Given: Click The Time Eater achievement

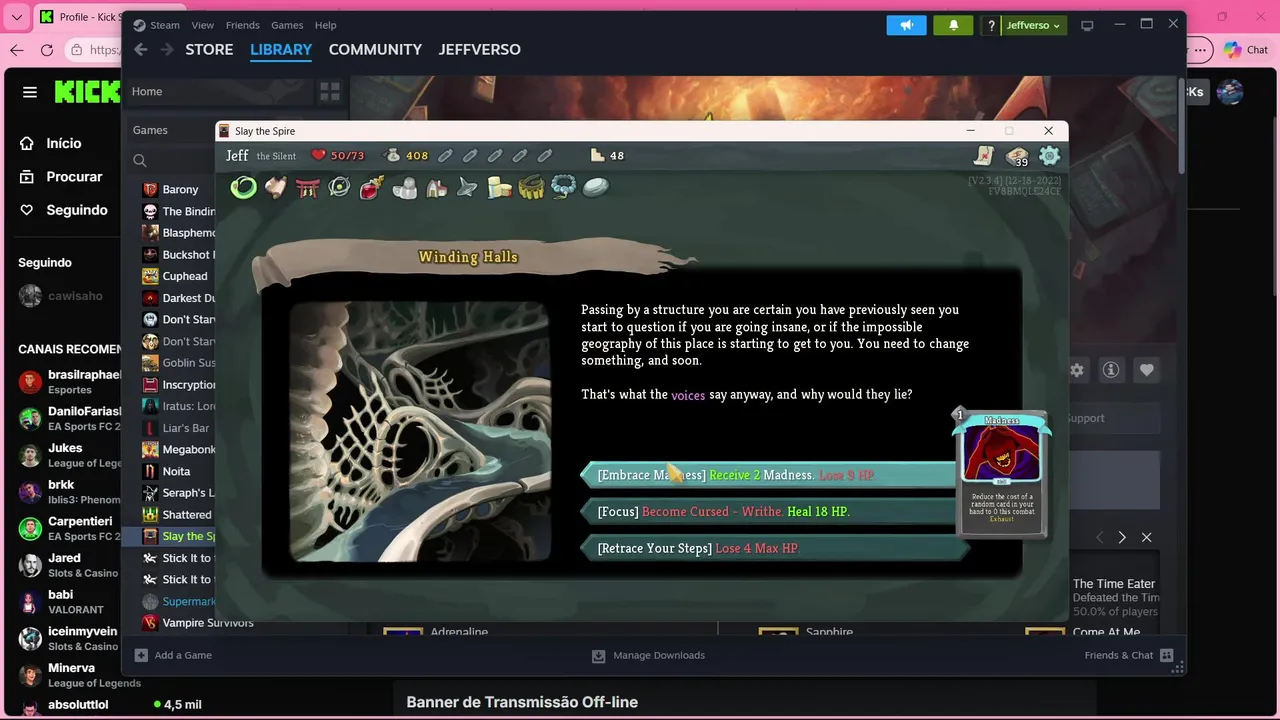Looking at the screenshot, I should (1115, 597).
